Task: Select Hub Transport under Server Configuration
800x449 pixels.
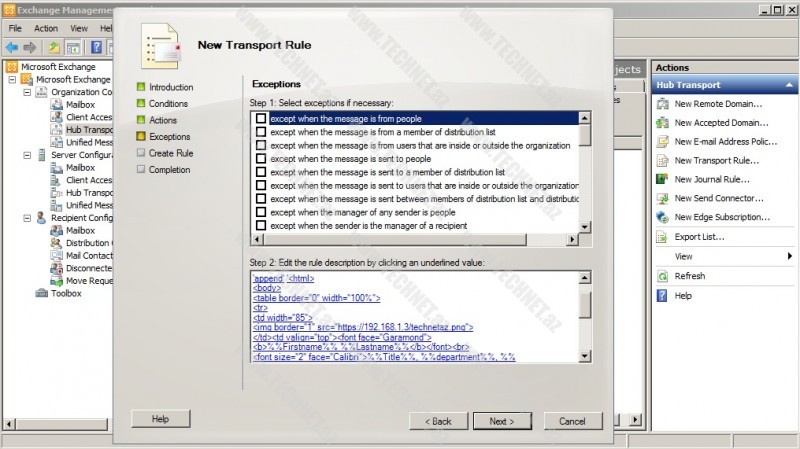Action: [89, 192]
